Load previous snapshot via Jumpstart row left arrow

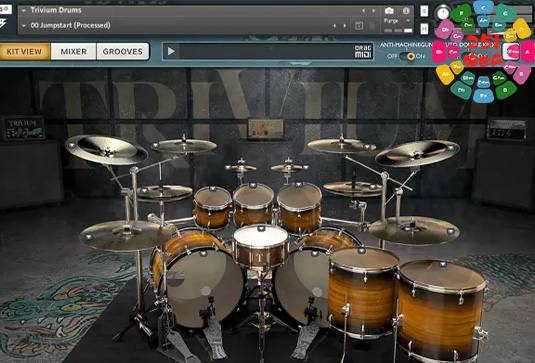coord(334,26)
